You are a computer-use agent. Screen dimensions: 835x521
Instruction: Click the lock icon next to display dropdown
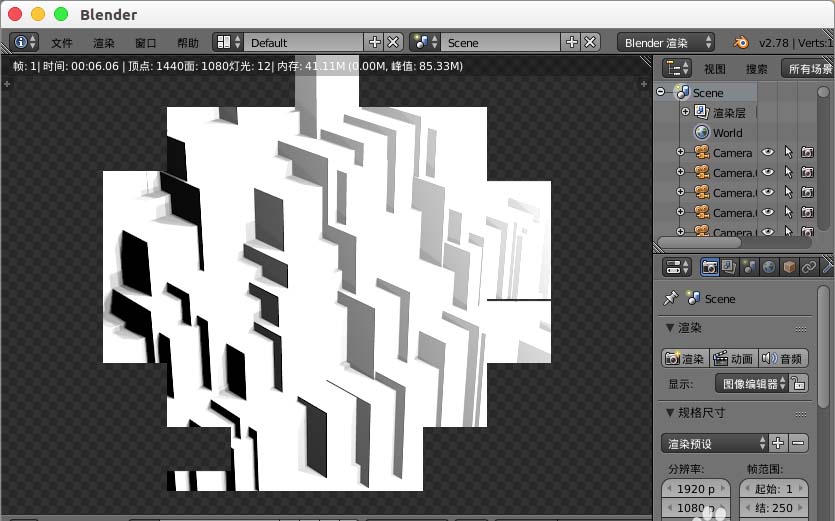(x=798, y=383)
